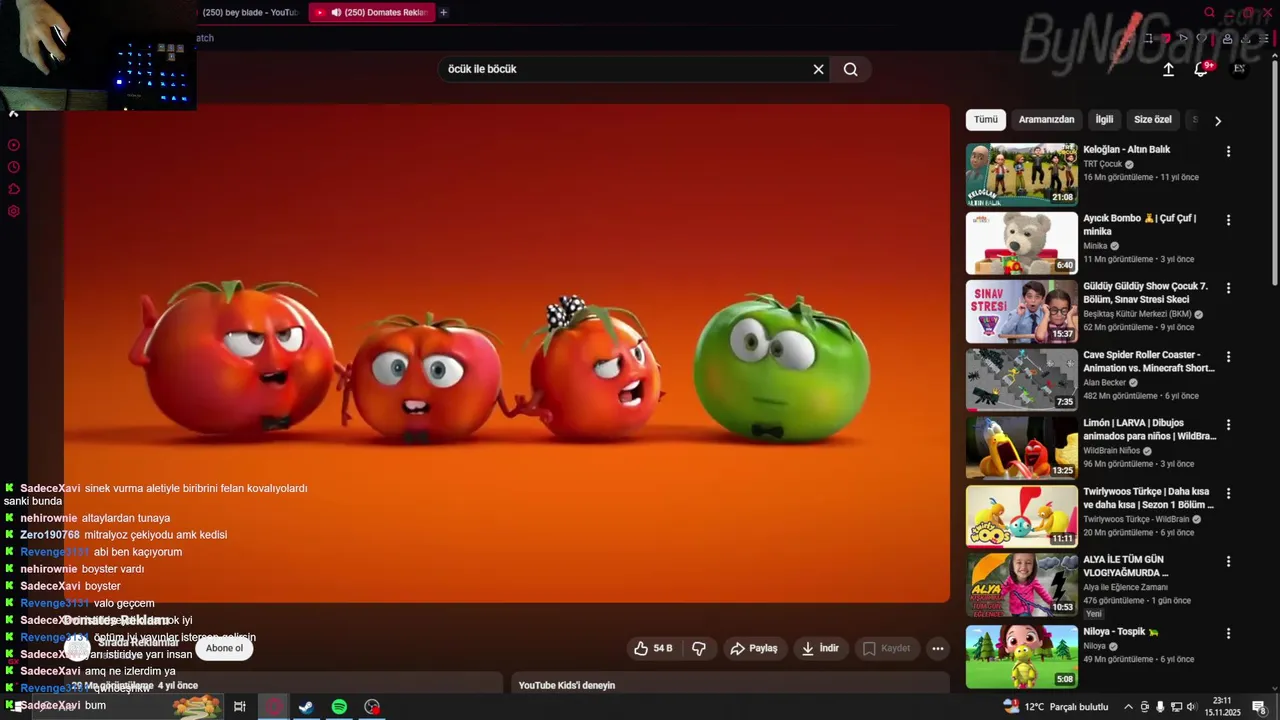Select the Size özel filter chip

click(1152, 120)
